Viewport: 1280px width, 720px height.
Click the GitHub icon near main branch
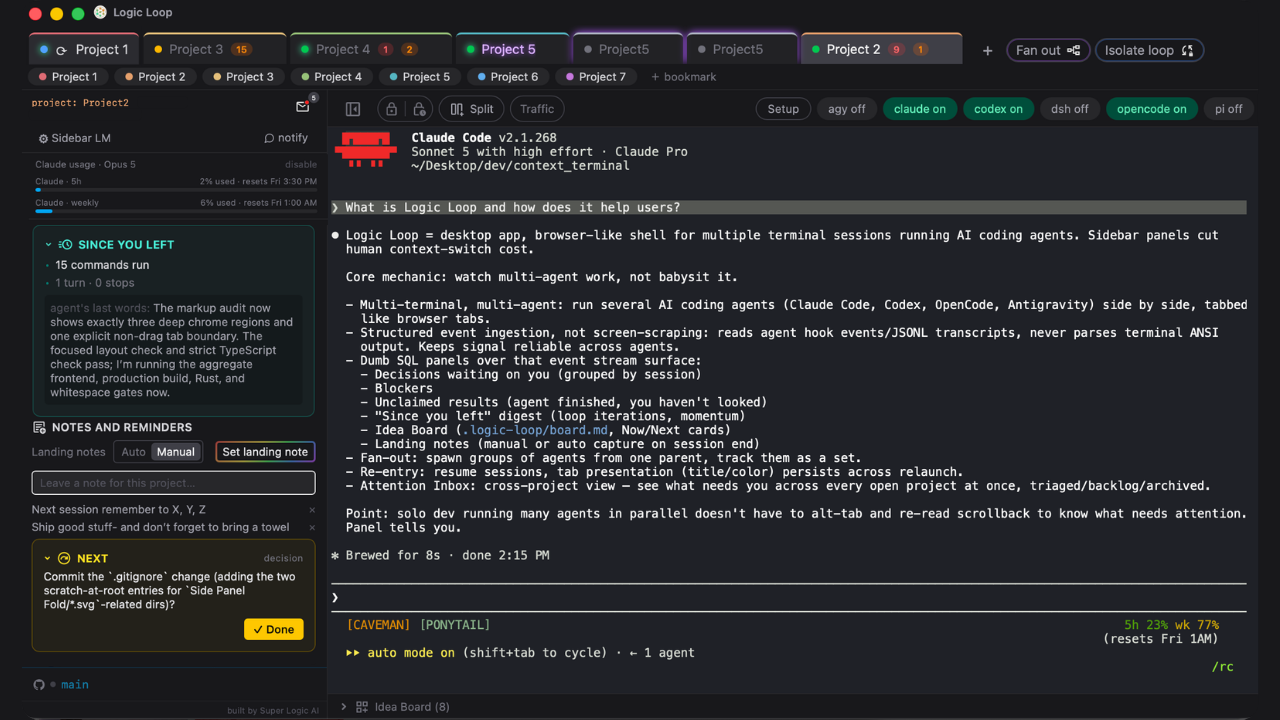[x=39, y=684]
